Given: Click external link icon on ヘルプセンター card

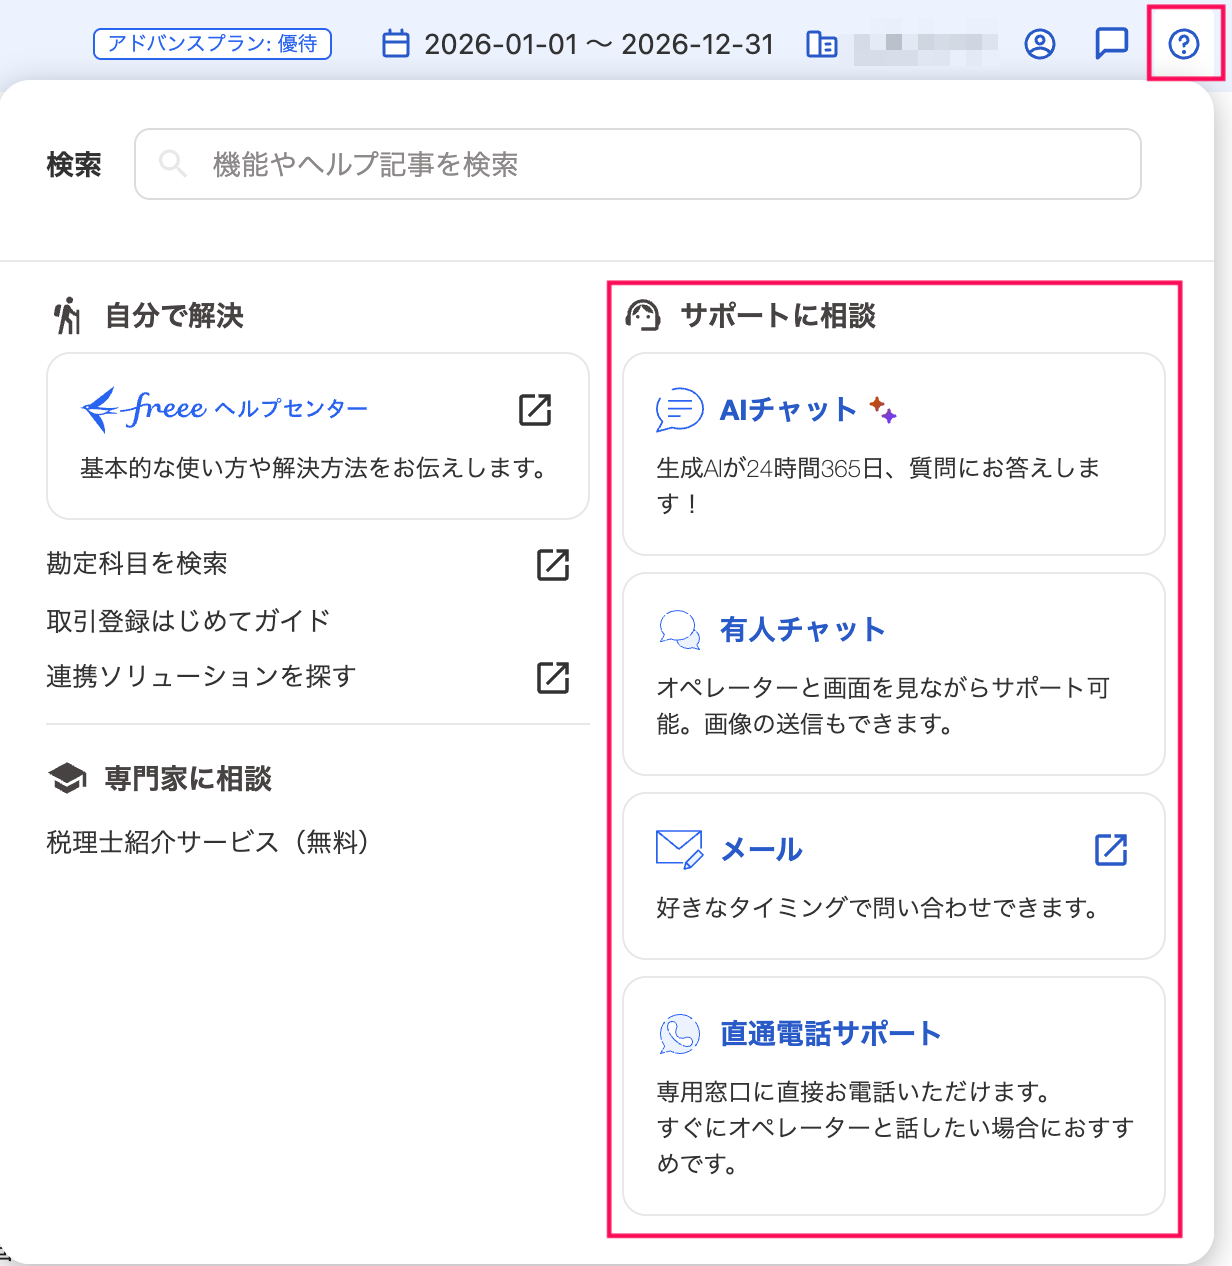Looking at the screenshot, I should [x=535, y=409].
